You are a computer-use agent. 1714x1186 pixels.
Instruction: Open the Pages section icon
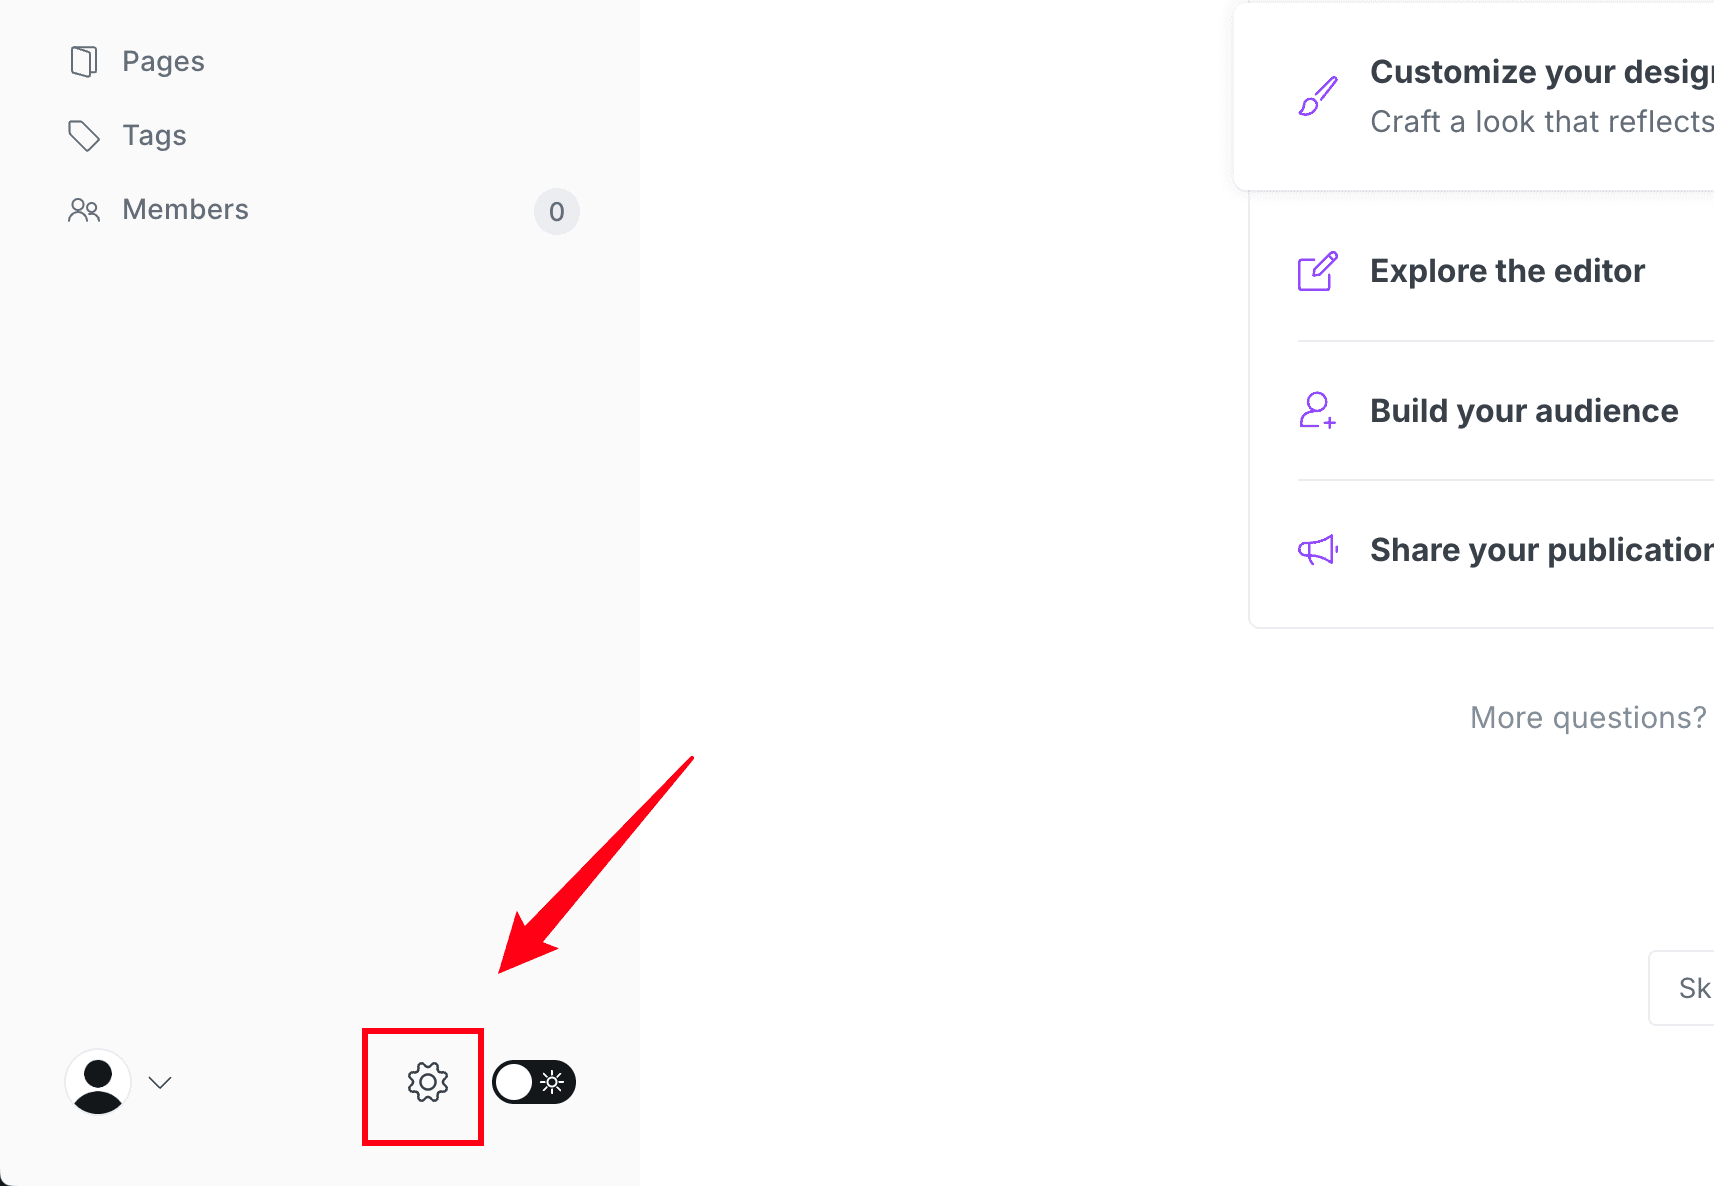(x=84, y=61)
